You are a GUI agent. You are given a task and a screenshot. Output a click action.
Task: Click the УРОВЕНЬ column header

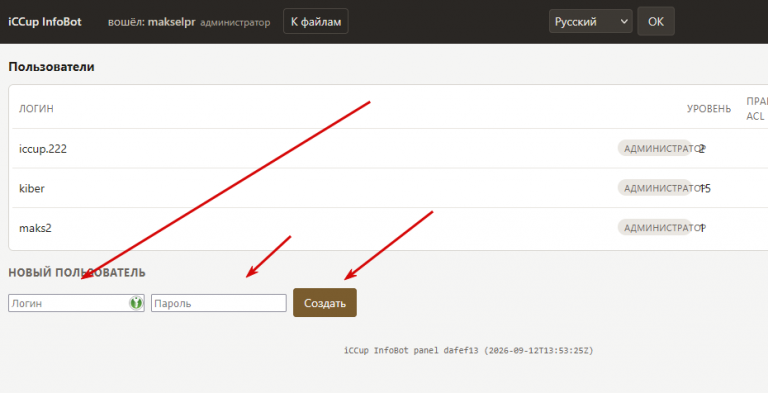click(x=709, y=109)
